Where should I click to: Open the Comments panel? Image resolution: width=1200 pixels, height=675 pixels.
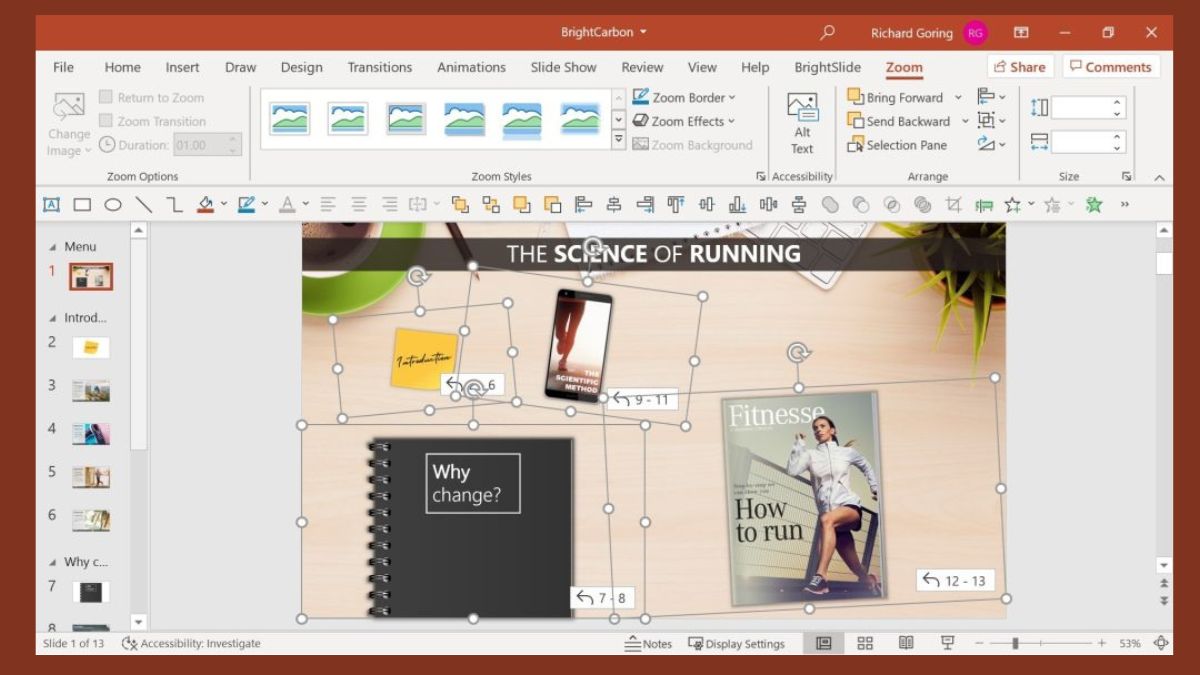(1111, 66)
